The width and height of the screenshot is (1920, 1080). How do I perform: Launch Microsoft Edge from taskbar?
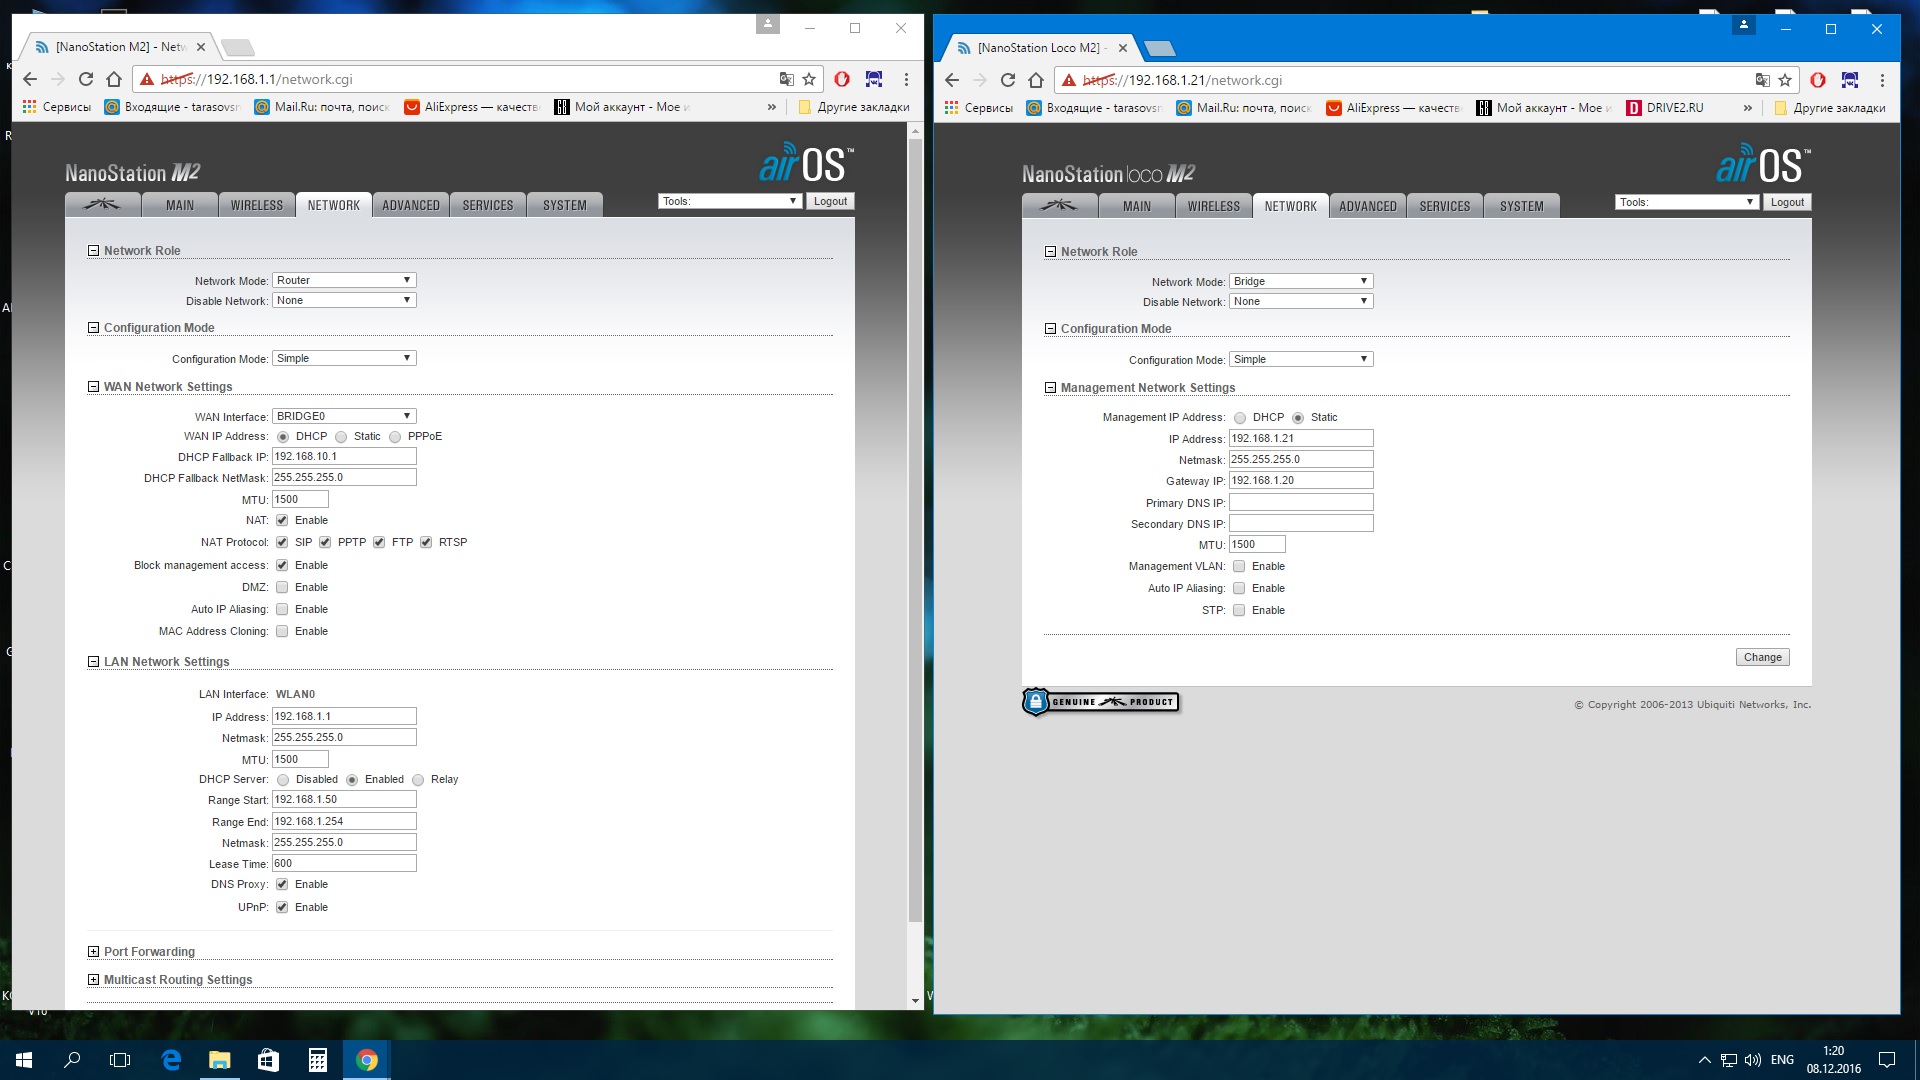pyautogui.click(x=171, y=1060)
